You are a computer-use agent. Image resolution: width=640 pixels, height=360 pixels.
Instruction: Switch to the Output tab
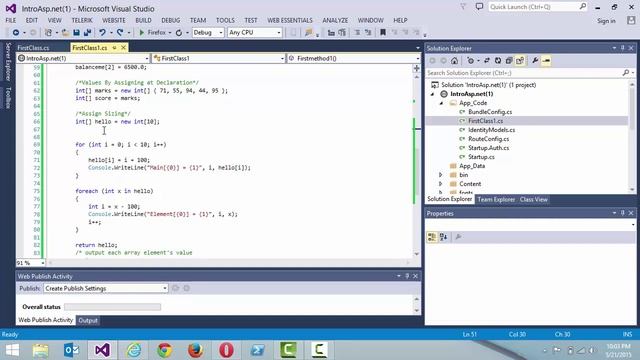[88, 320]
